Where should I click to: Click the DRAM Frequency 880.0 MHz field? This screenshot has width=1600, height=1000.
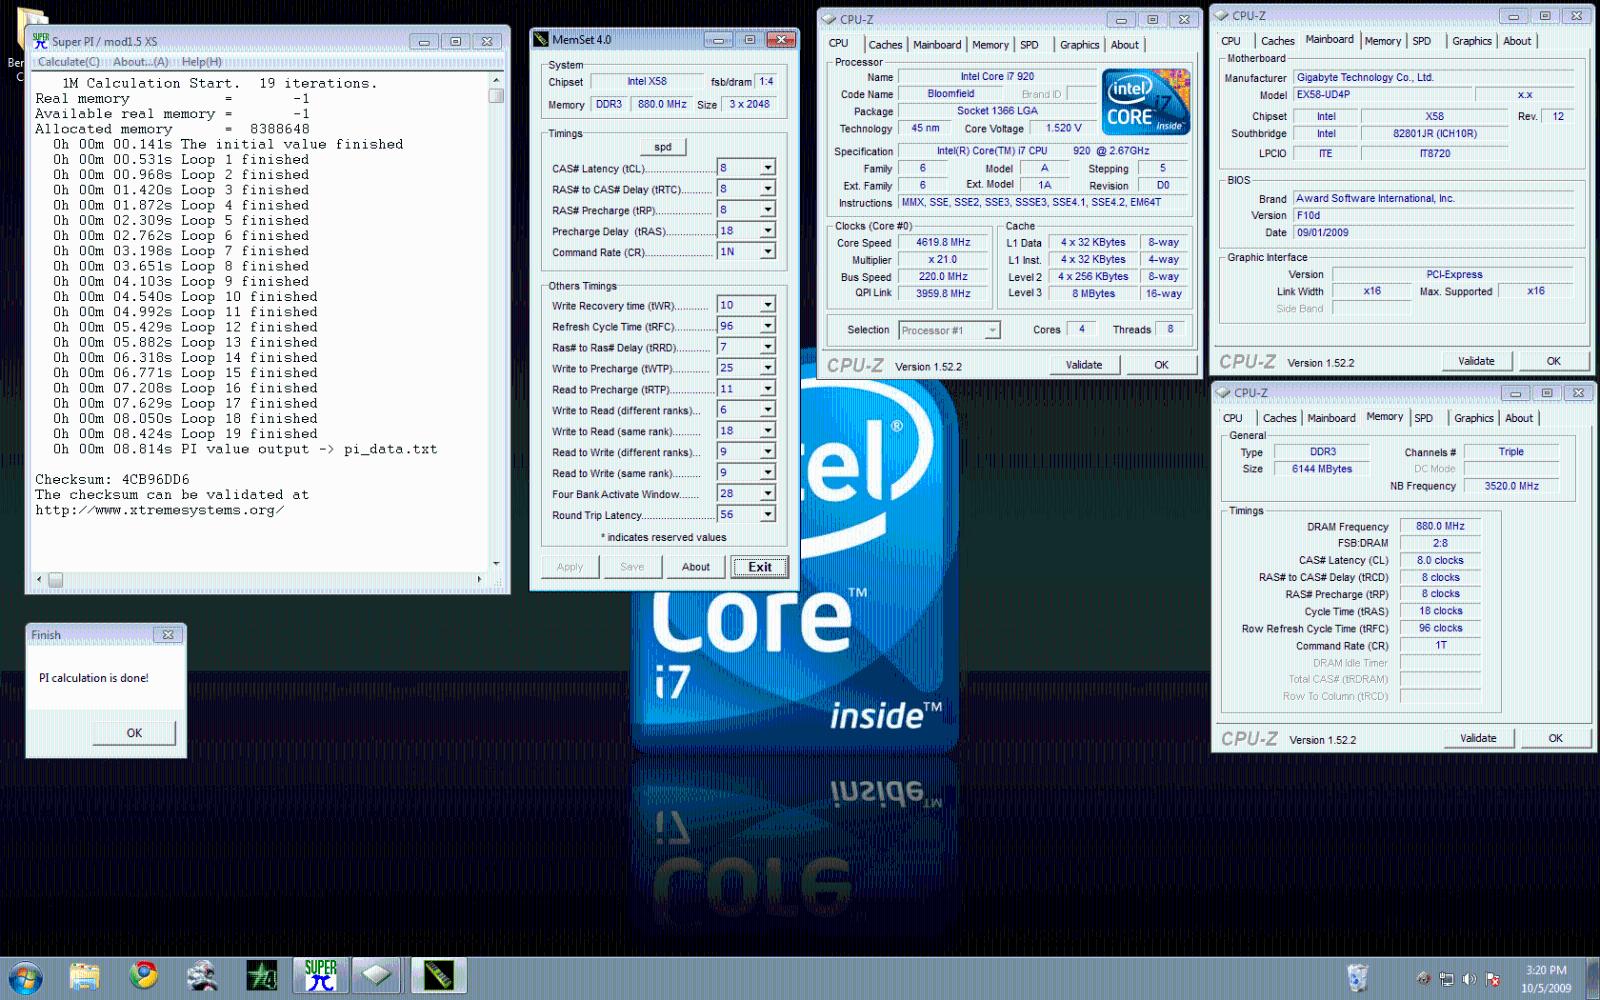tap(1440, 526)
